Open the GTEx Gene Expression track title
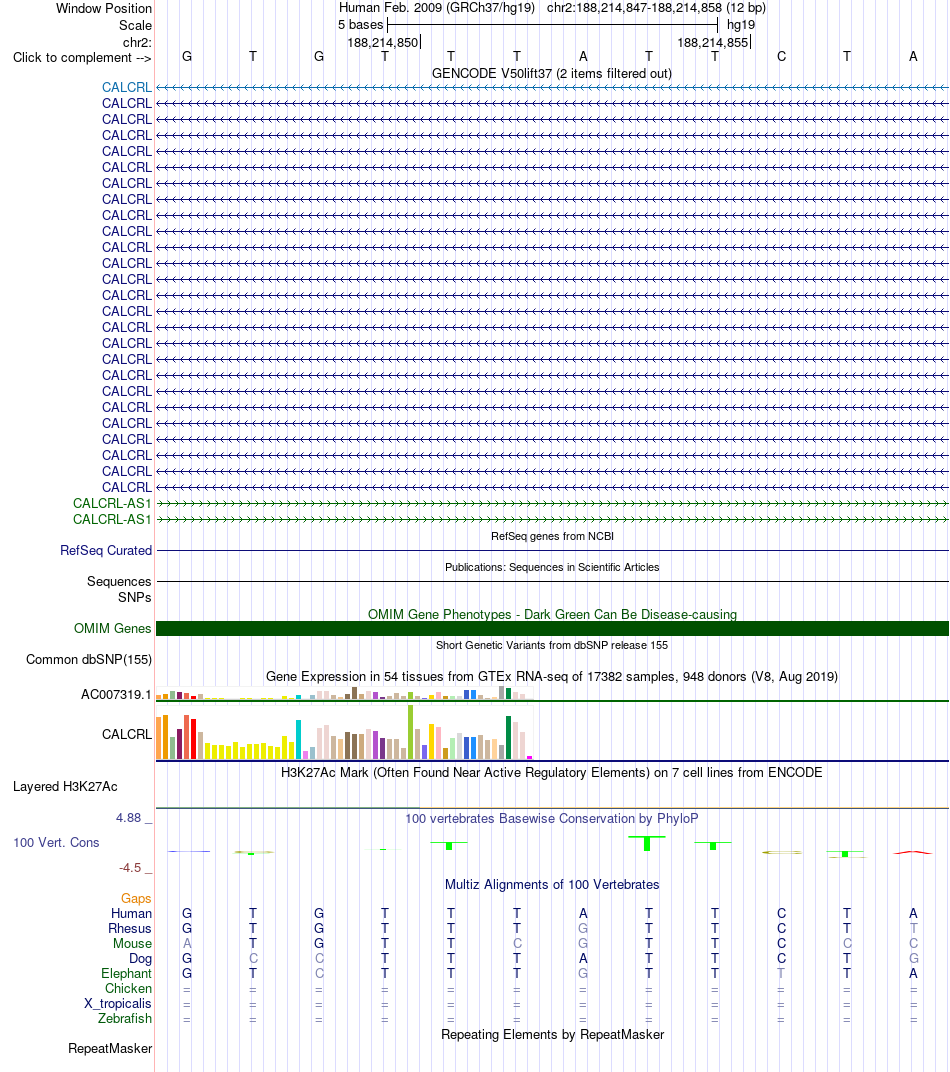This screenshot has width=950, height=1072. click(x=552, y=676)
